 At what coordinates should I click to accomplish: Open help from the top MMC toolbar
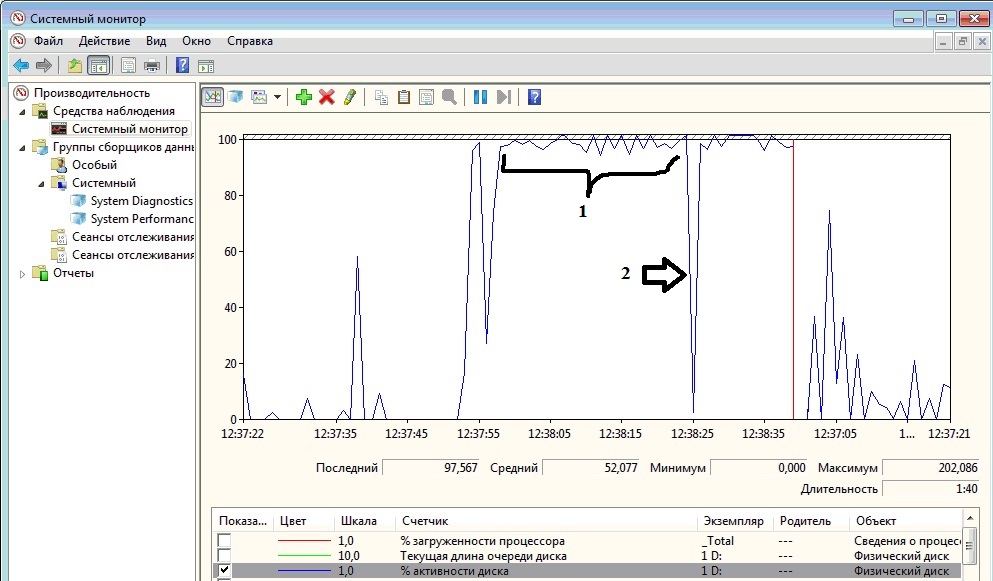tap(182, 65)
